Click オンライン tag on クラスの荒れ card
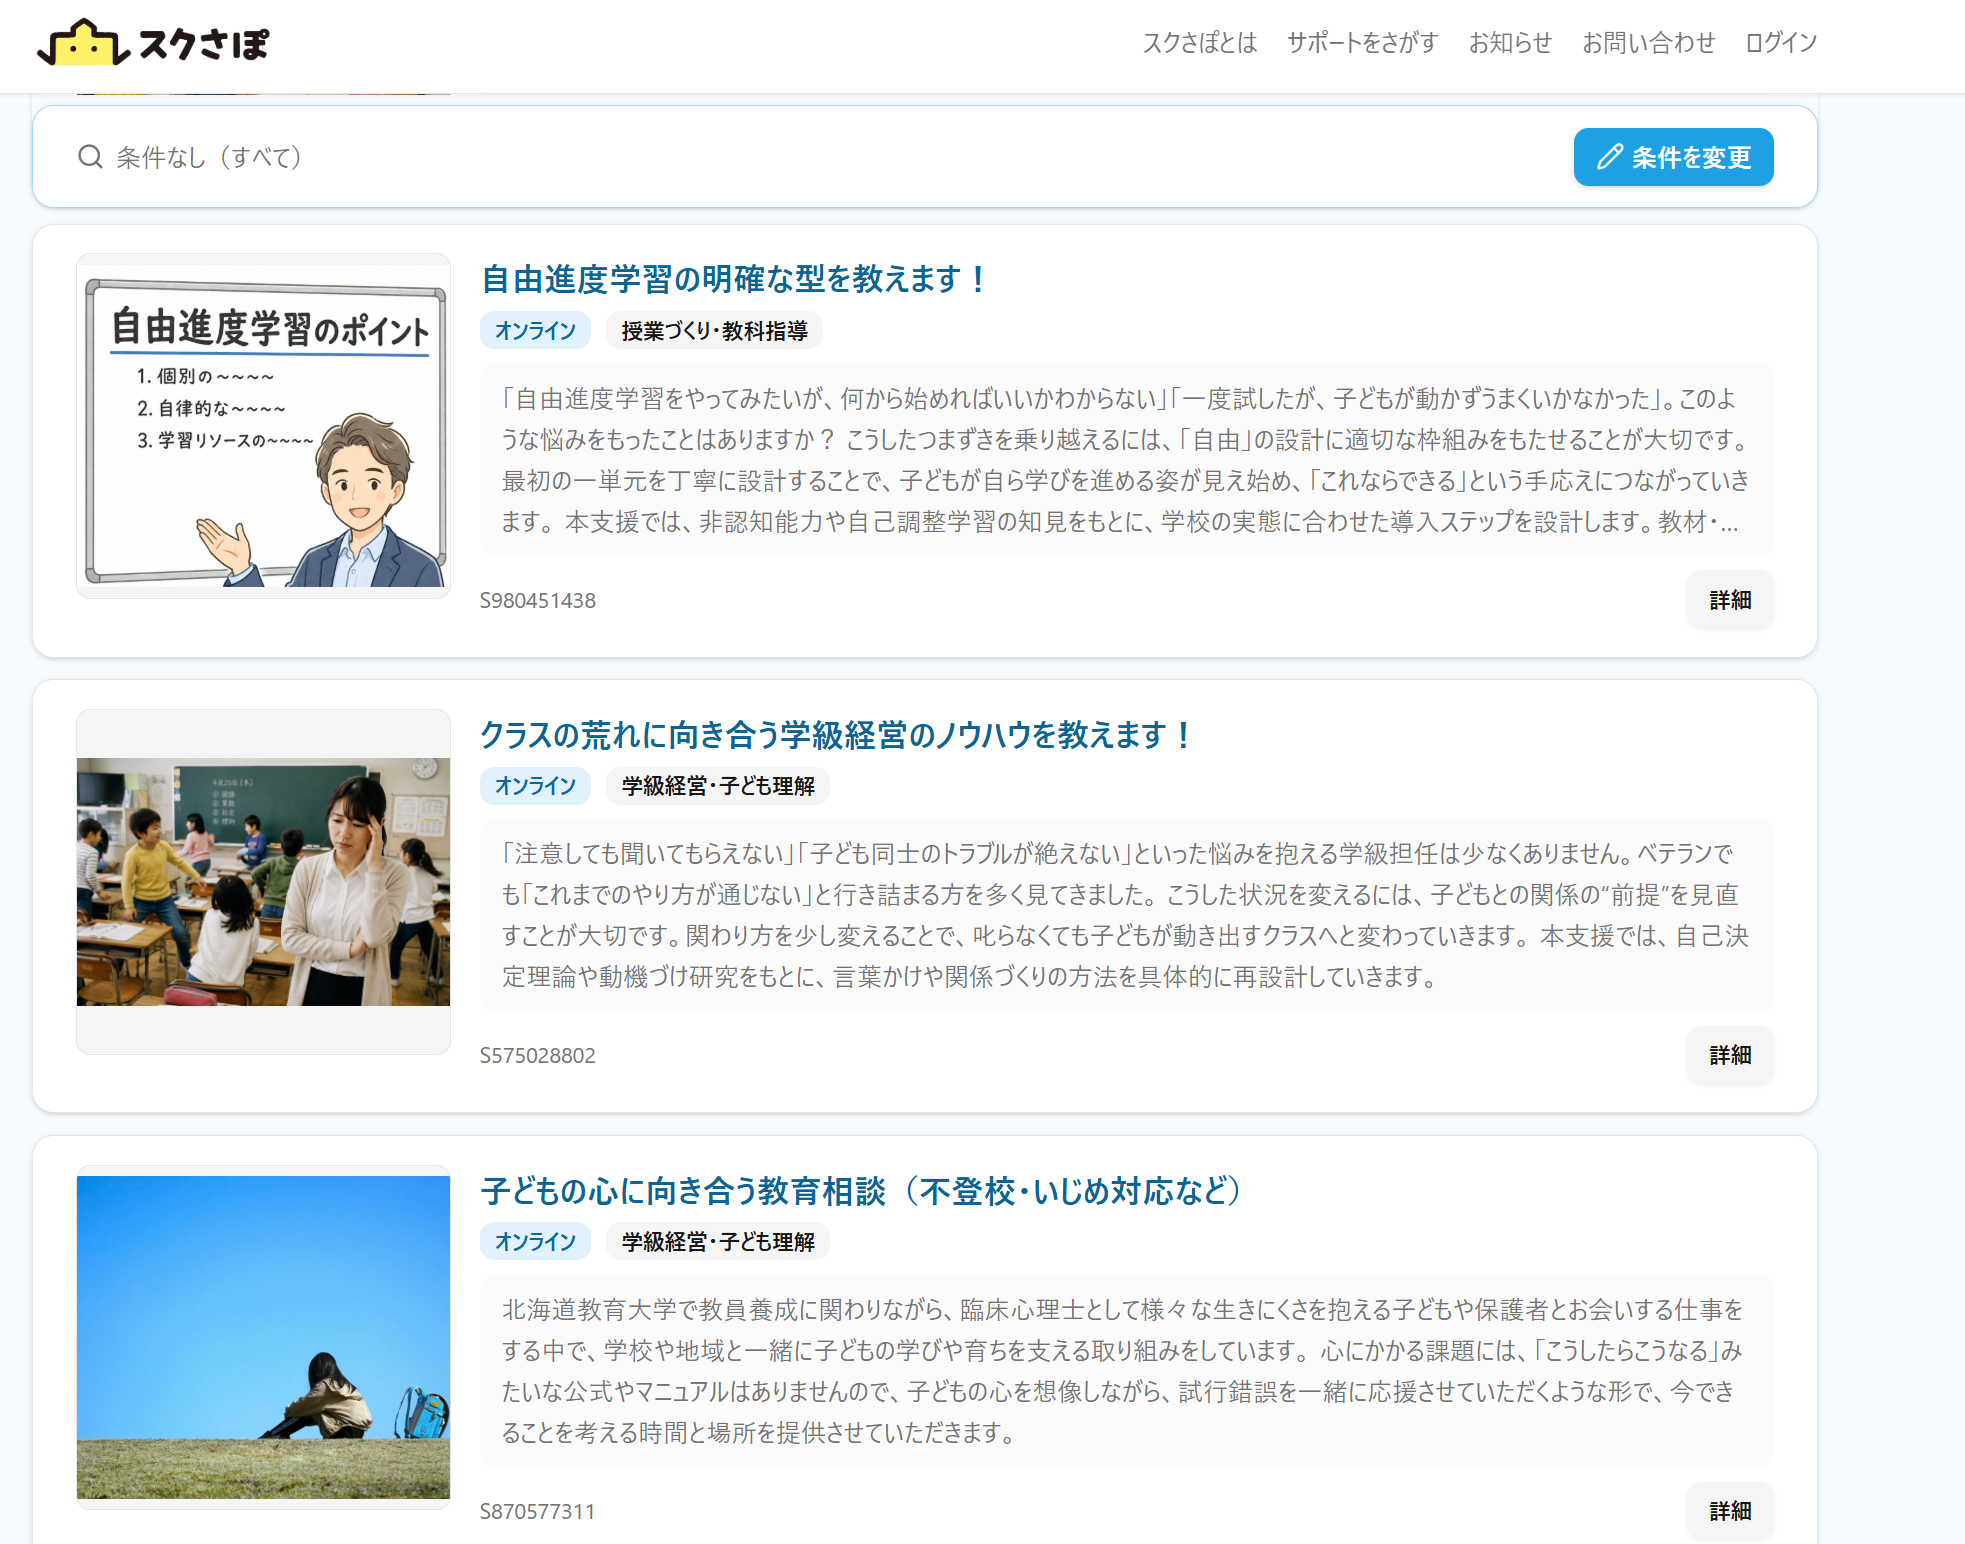1965x1544 pixels. tap(535, 786)
